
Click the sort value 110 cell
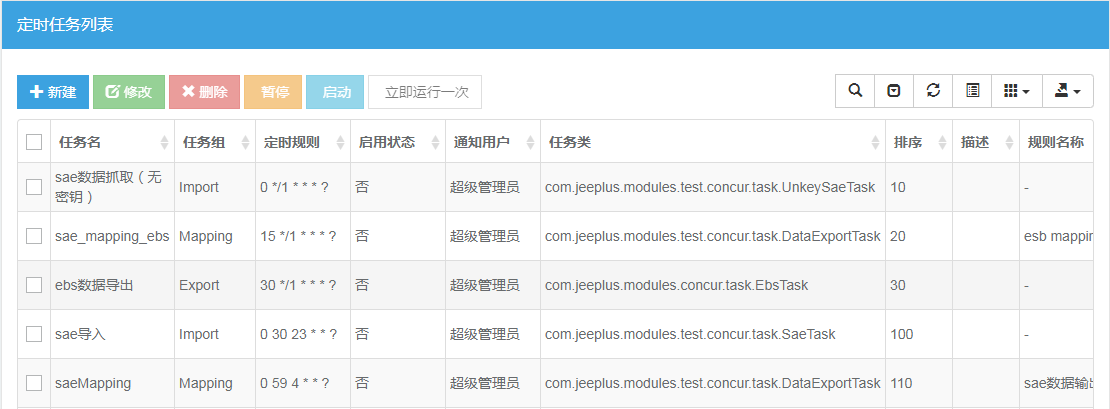click(x=919, y=383)
